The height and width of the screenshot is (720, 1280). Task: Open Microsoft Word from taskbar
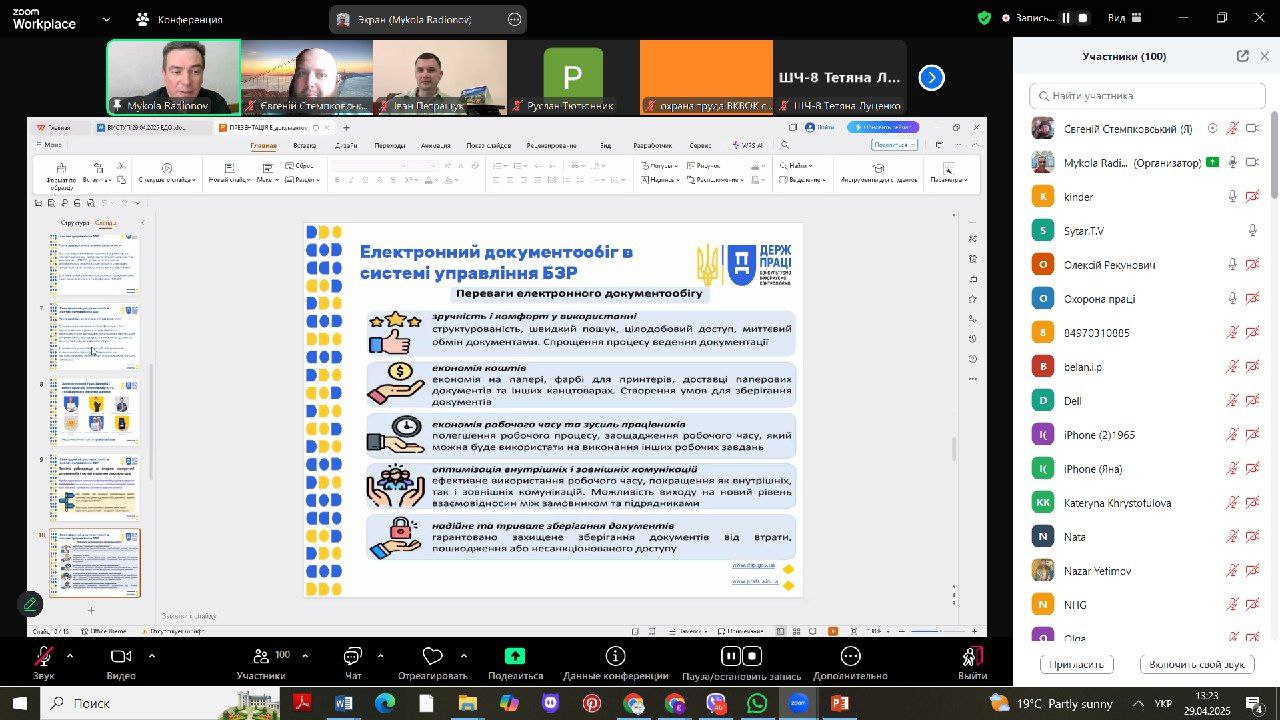343,703
